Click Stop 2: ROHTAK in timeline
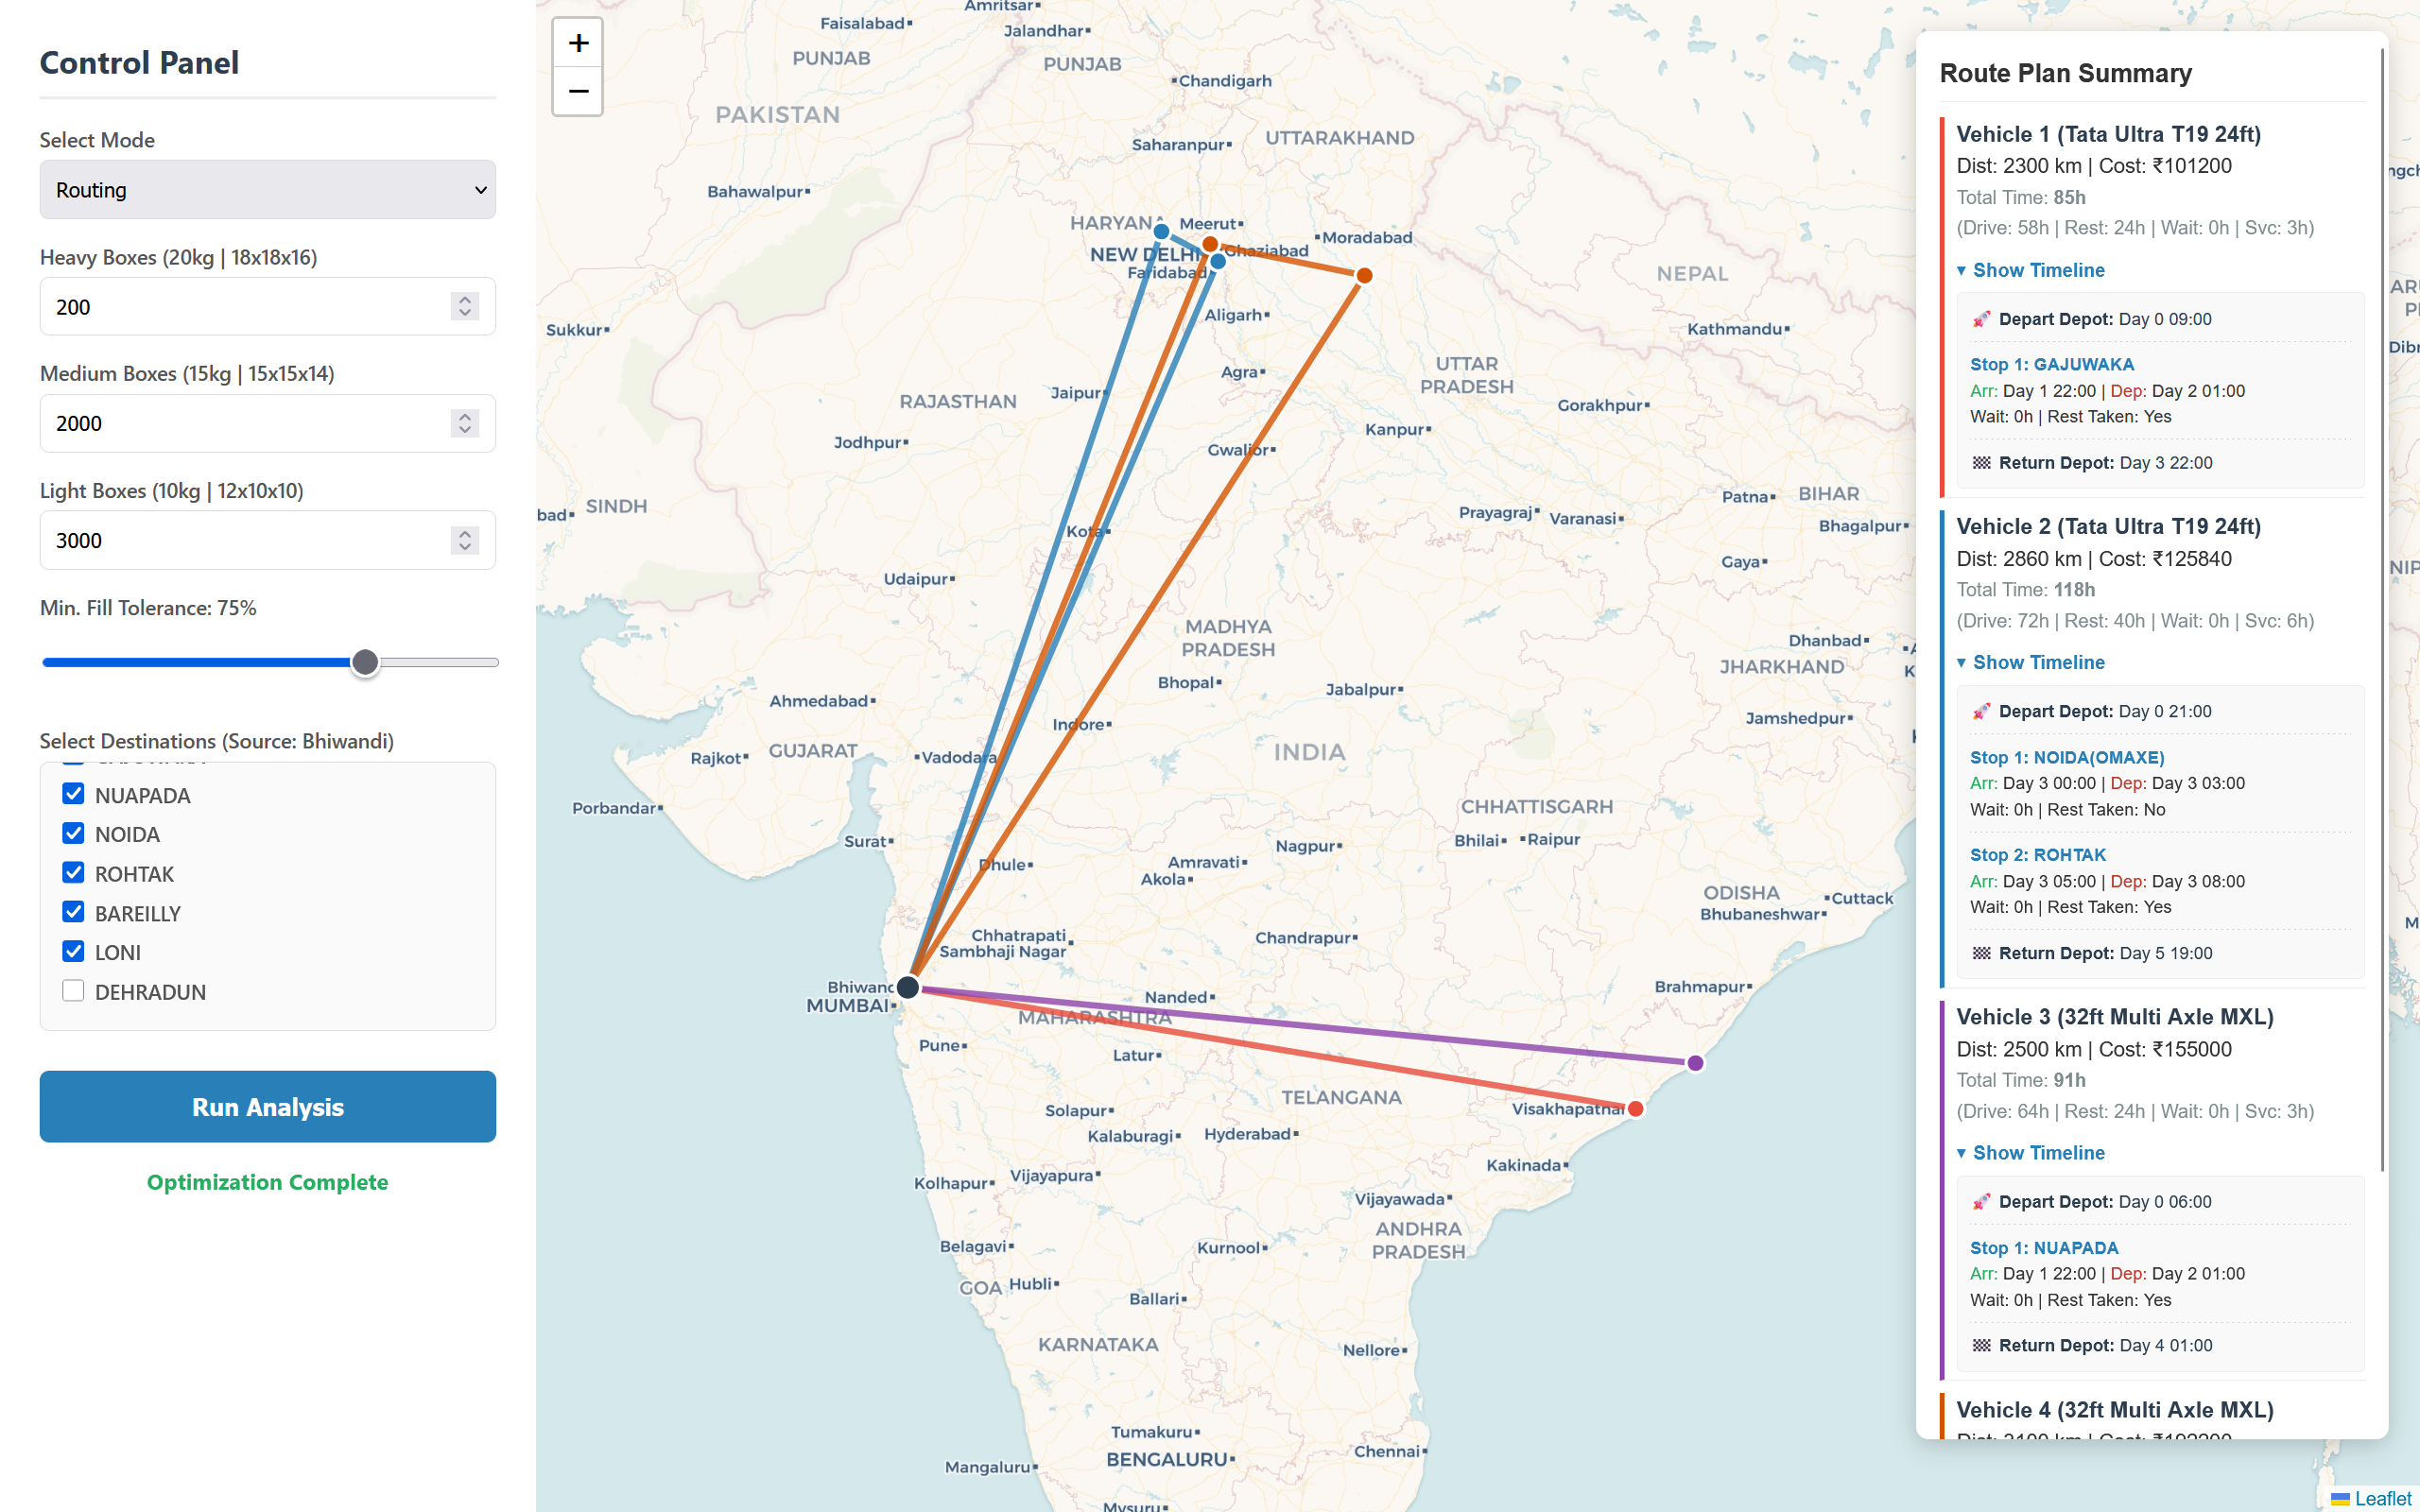2420x1512 pixels. point(2037,855)
